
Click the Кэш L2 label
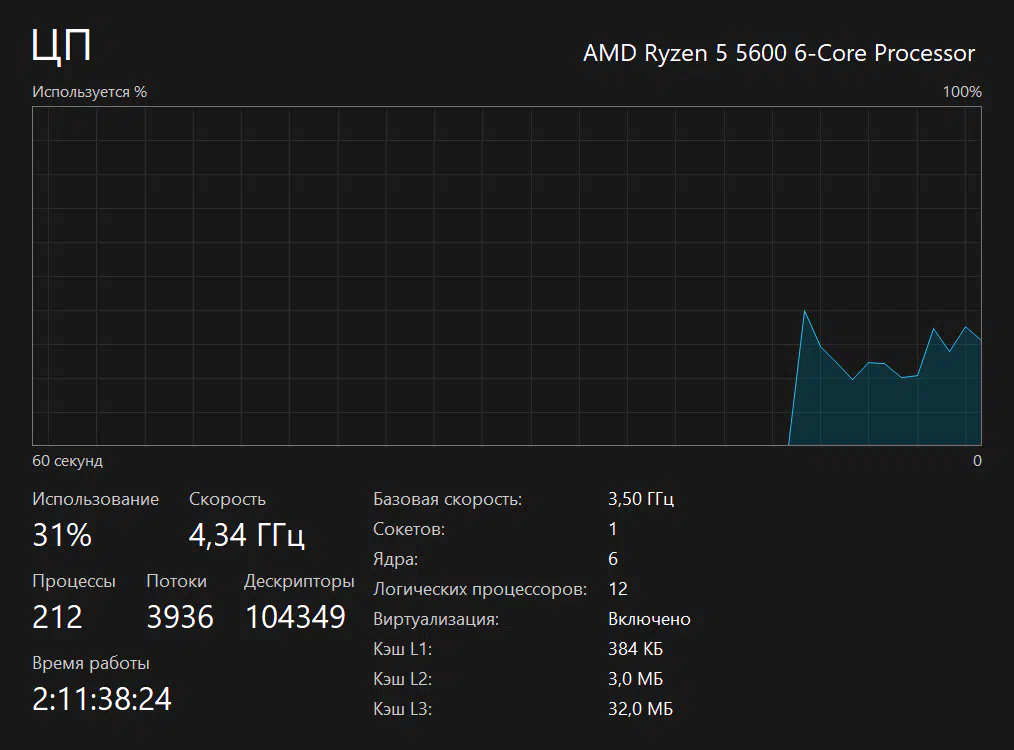click(402, 679)
